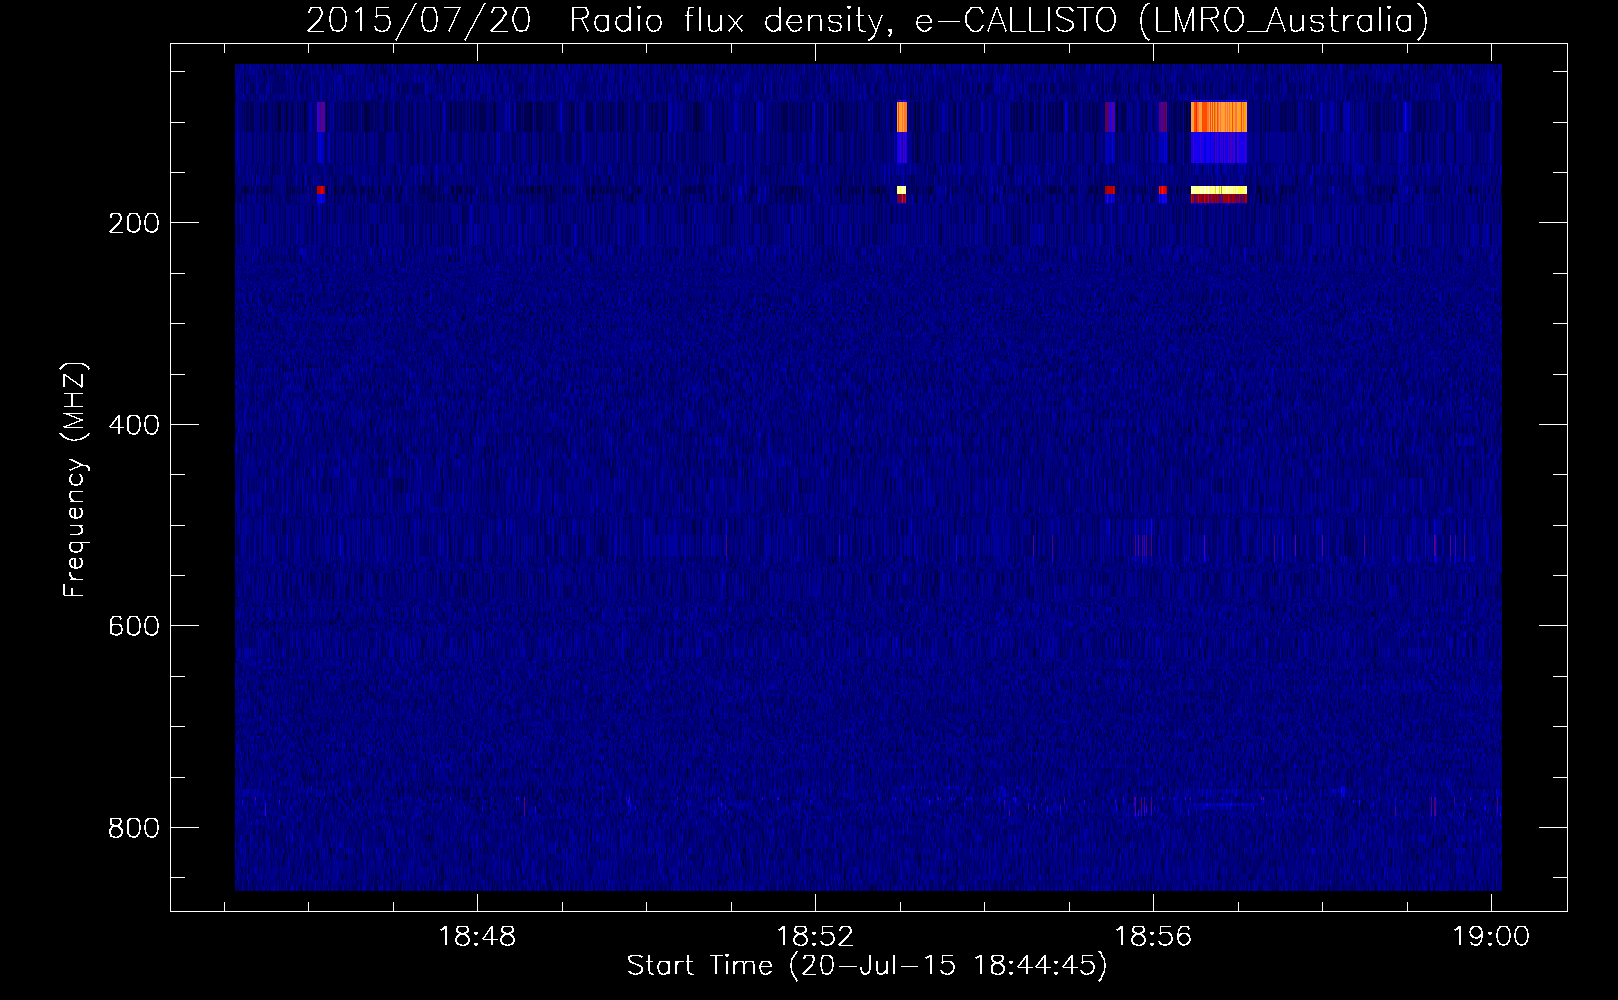Screen dimensions: 1618x1000
Task: Click the narrow orange burst near 18:53
Action: 902,117
